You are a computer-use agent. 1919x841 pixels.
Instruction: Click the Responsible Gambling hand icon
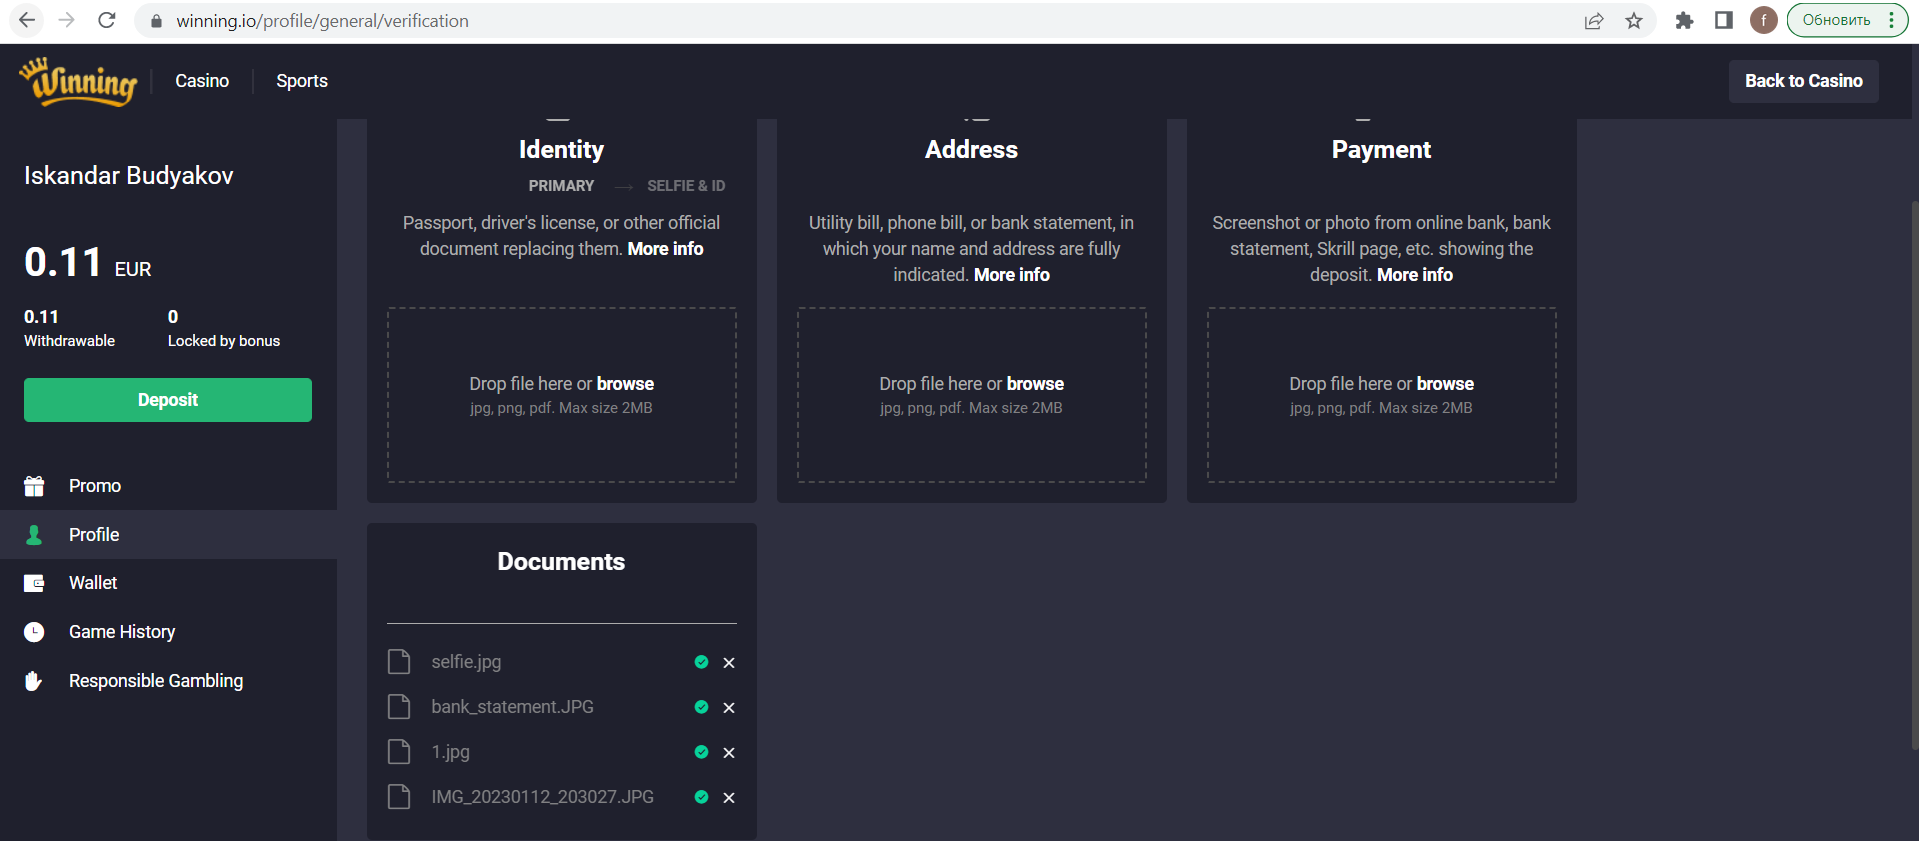point(34,681)
